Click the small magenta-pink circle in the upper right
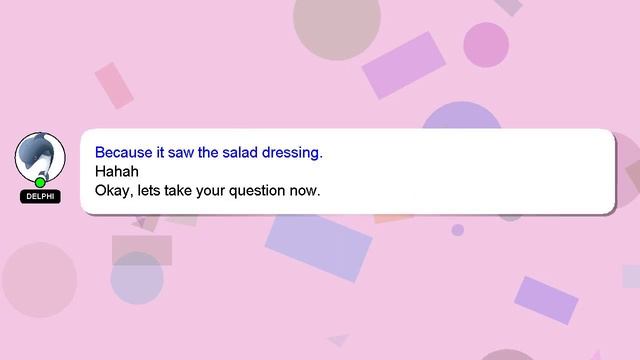 (486, 45)
